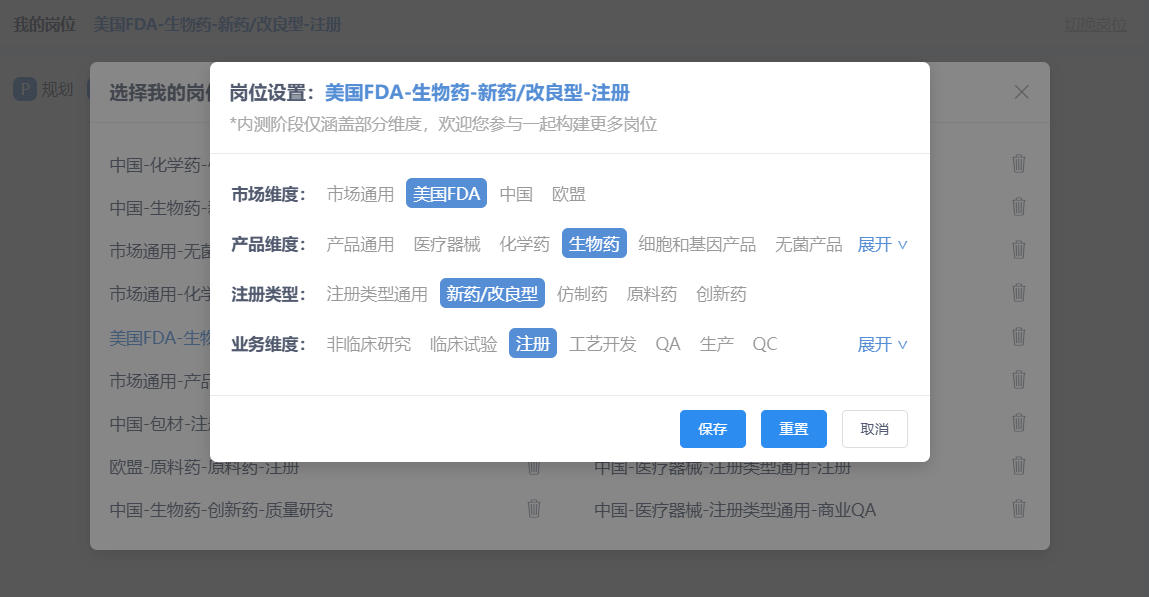Close the 选择我的岗位 panel with X
This screenshot has width=1149, height=597.
point(1021,92)
